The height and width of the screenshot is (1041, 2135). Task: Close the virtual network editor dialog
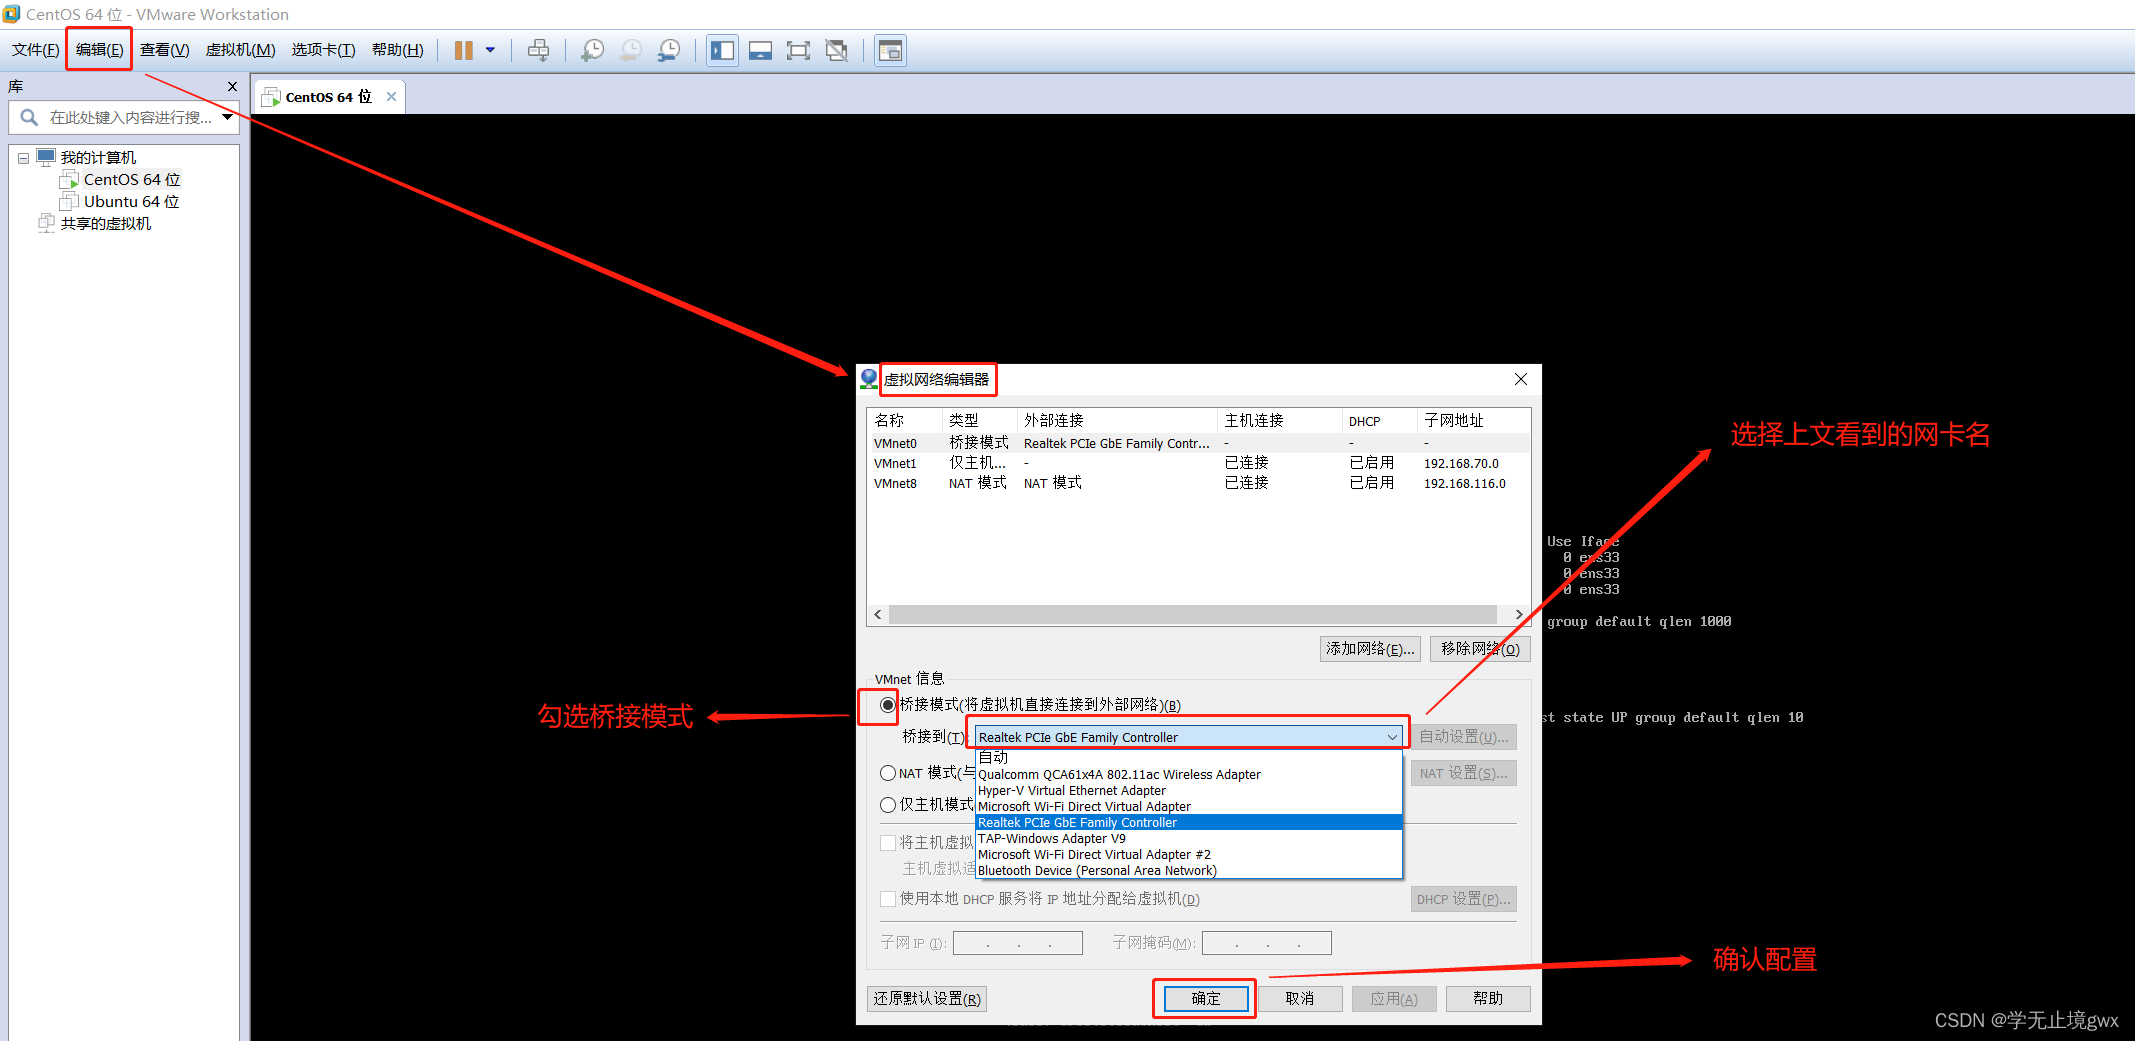(1521, 379)
